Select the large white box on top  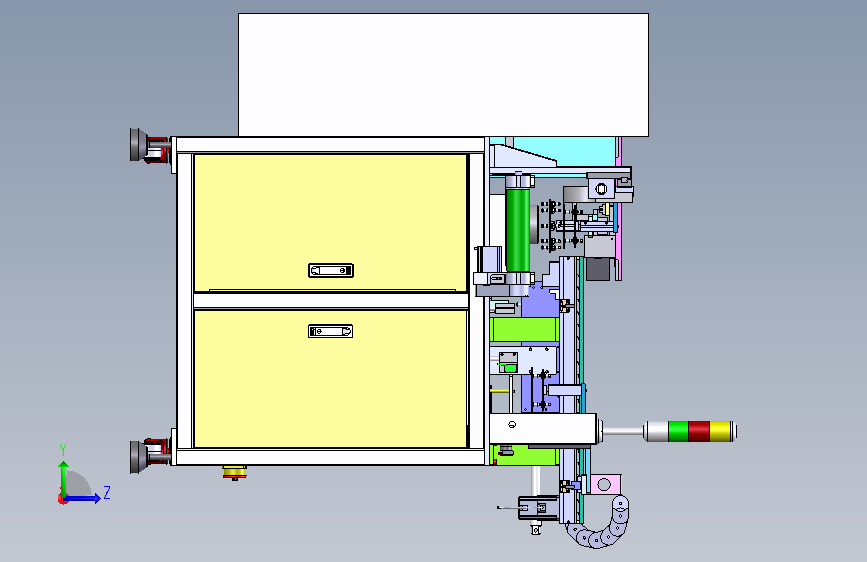tap(443, 75)
